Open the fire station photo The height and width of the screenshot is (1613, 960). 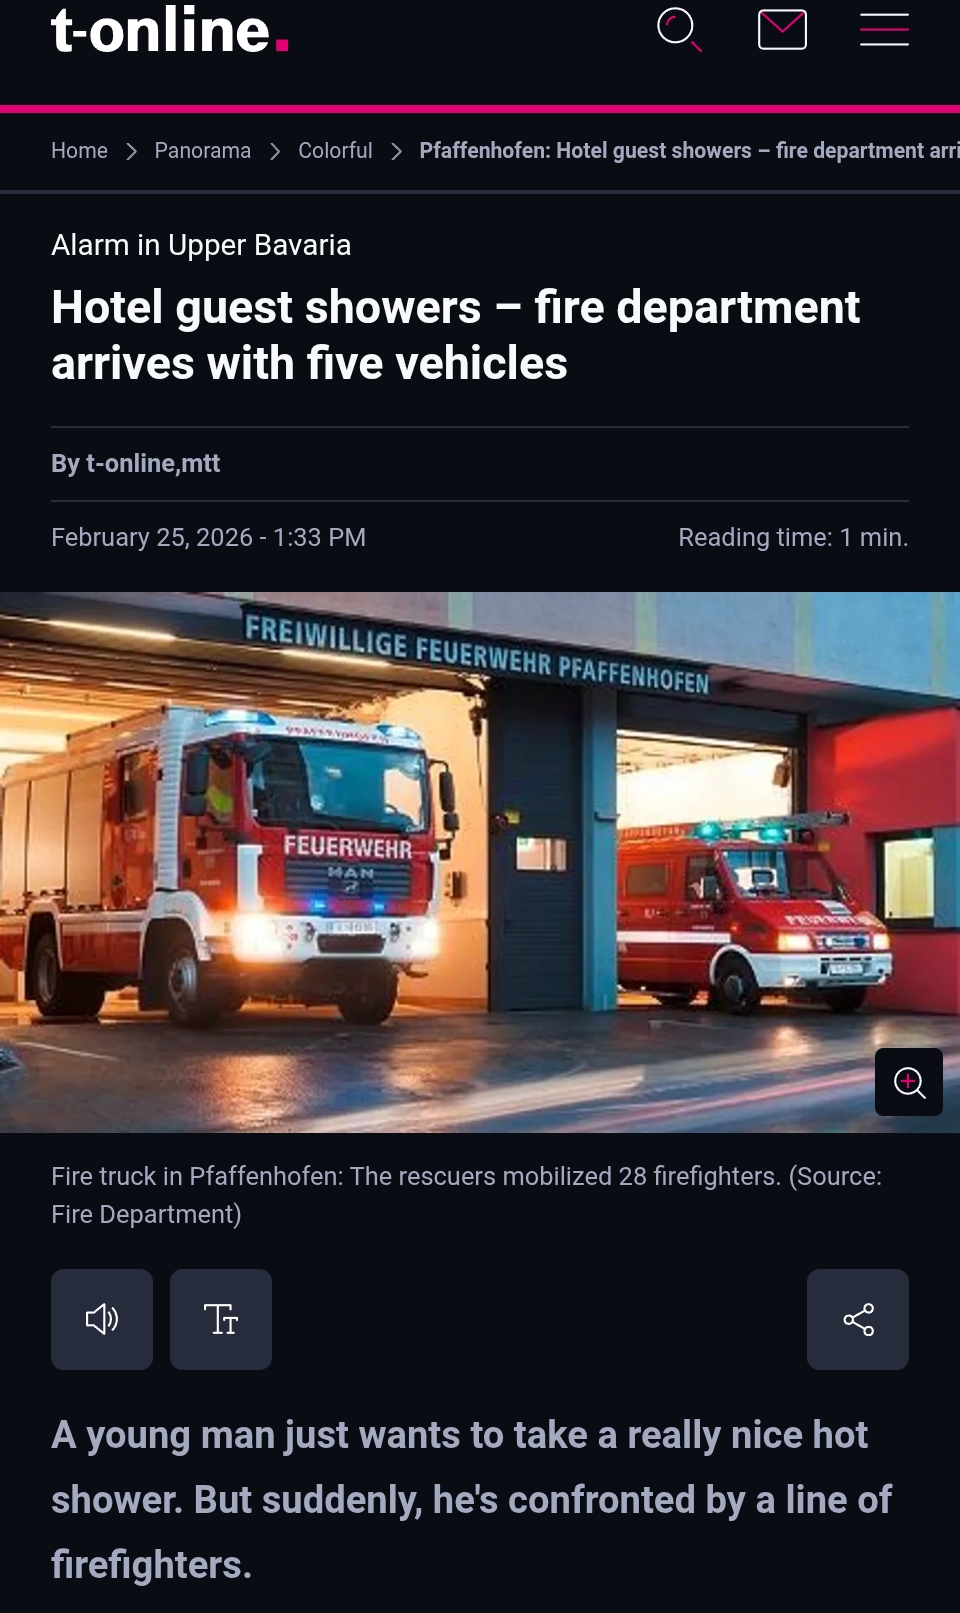tap(480, 862)
